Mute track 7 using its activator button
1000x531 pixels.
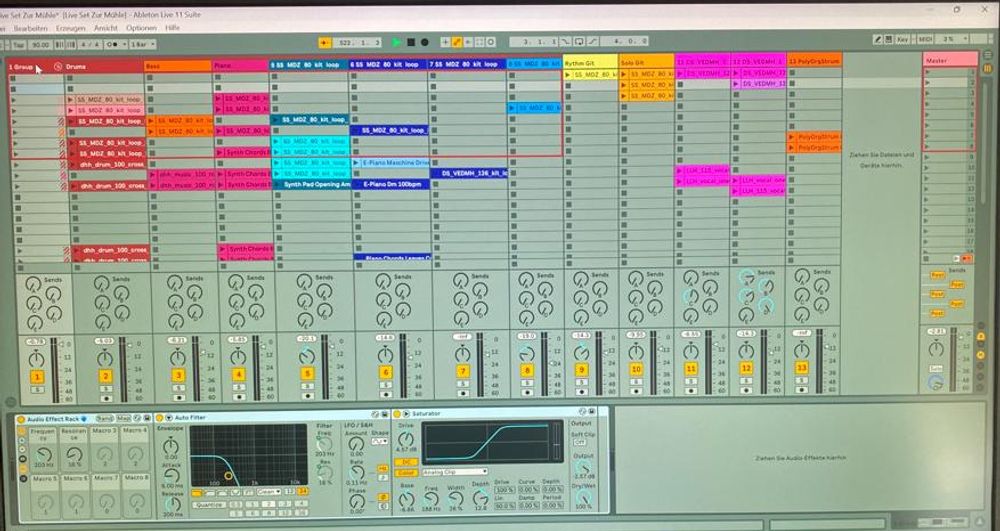click(x=461, y=372)
